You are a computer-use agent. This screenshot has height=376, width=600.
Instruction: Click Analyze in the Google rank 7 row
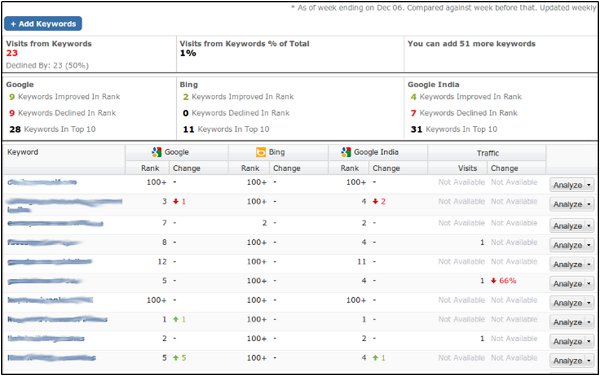tap(567, 226)
